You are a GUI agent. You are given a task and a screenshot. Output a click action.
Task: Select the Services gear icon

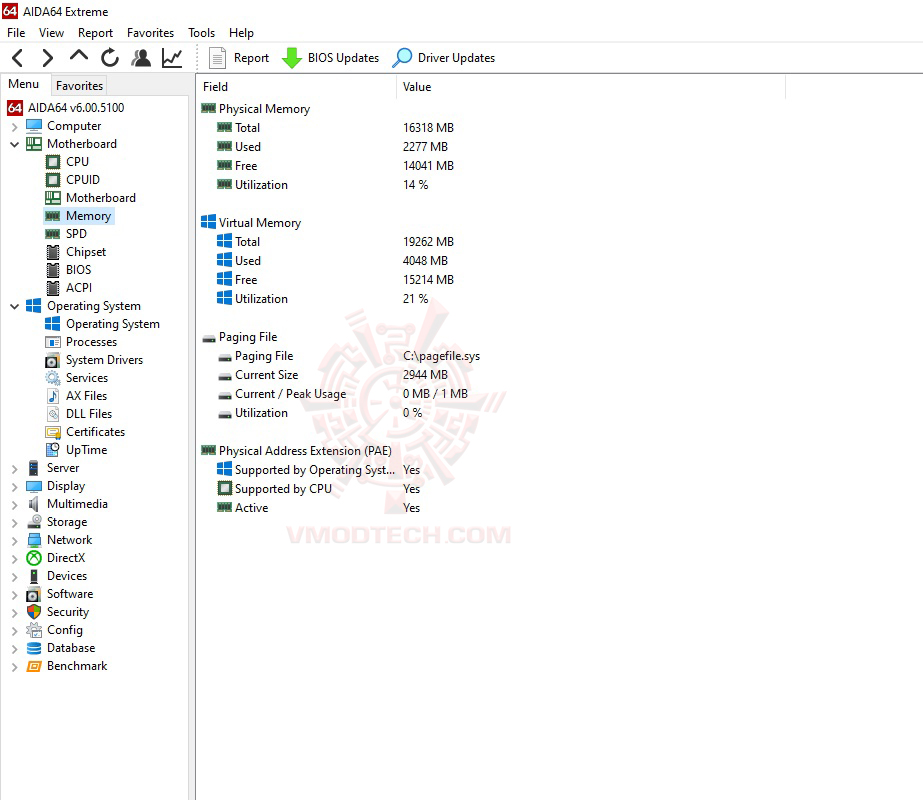[x=53, y=378]
